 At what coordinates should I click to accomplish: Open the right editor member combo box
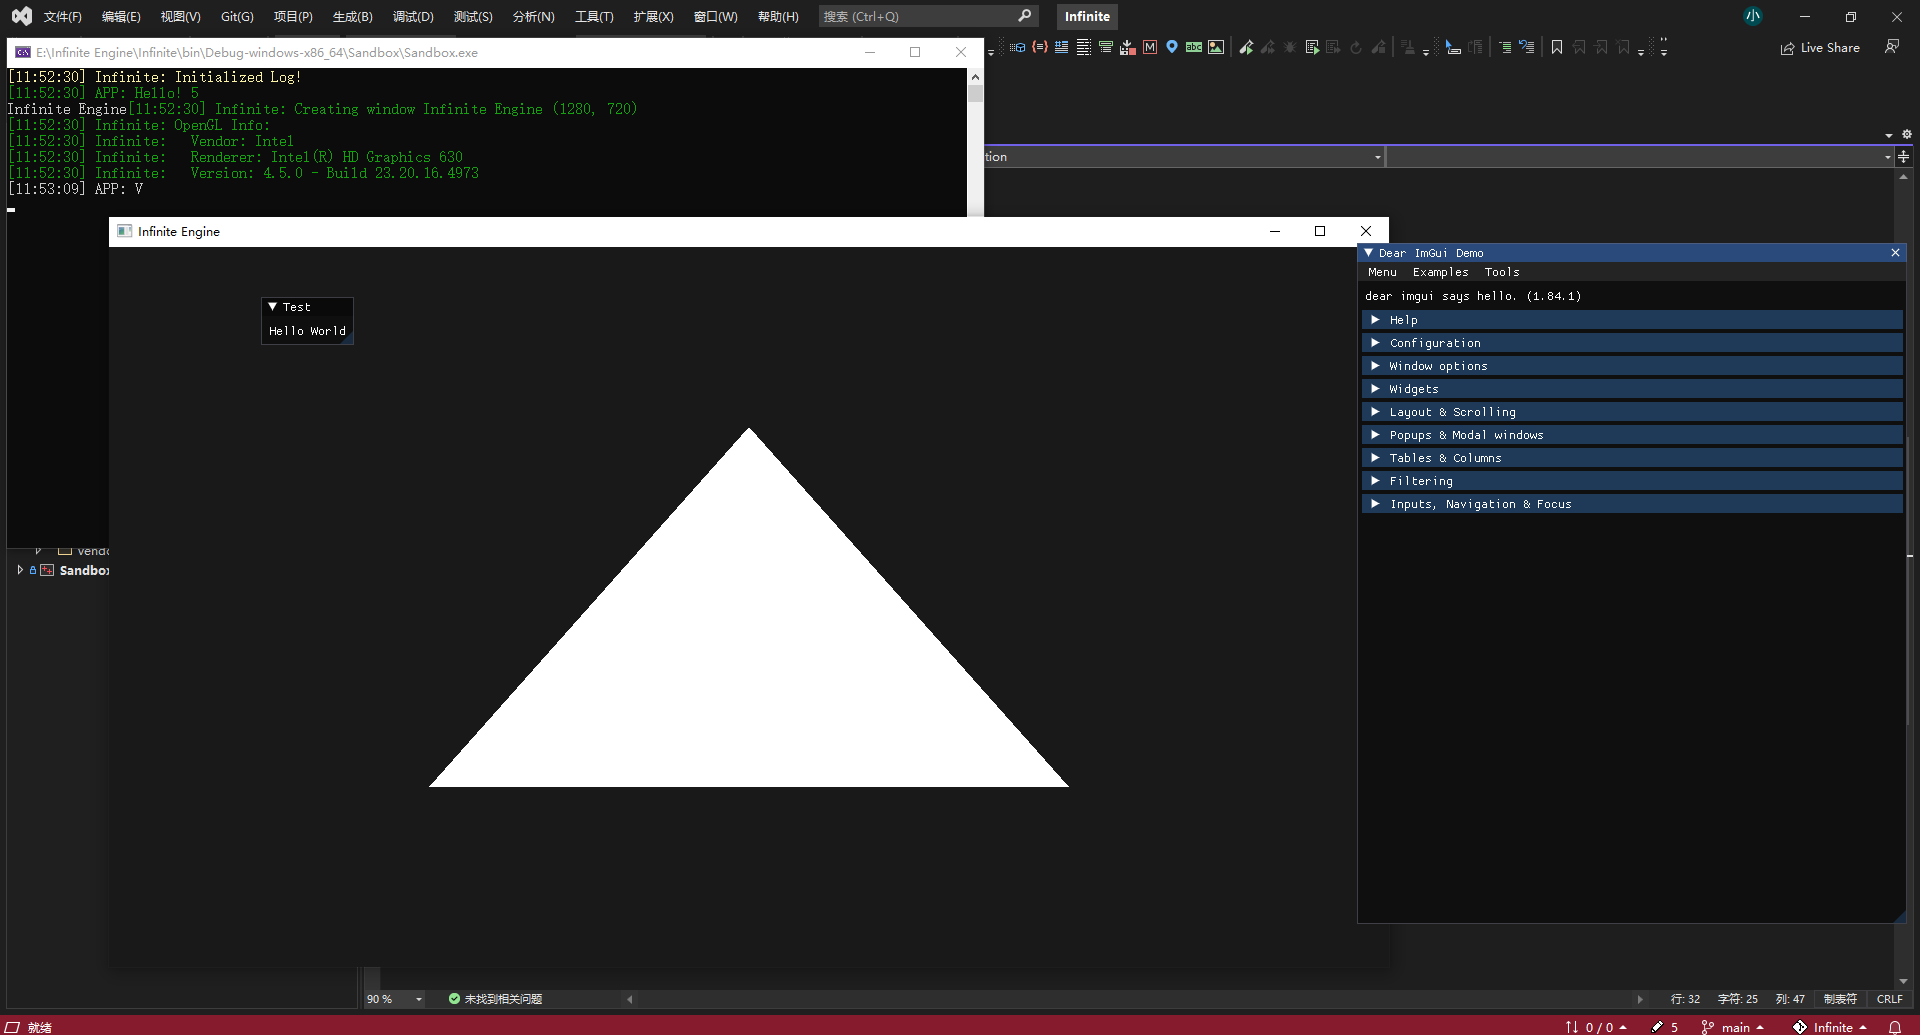(1640, 157)
